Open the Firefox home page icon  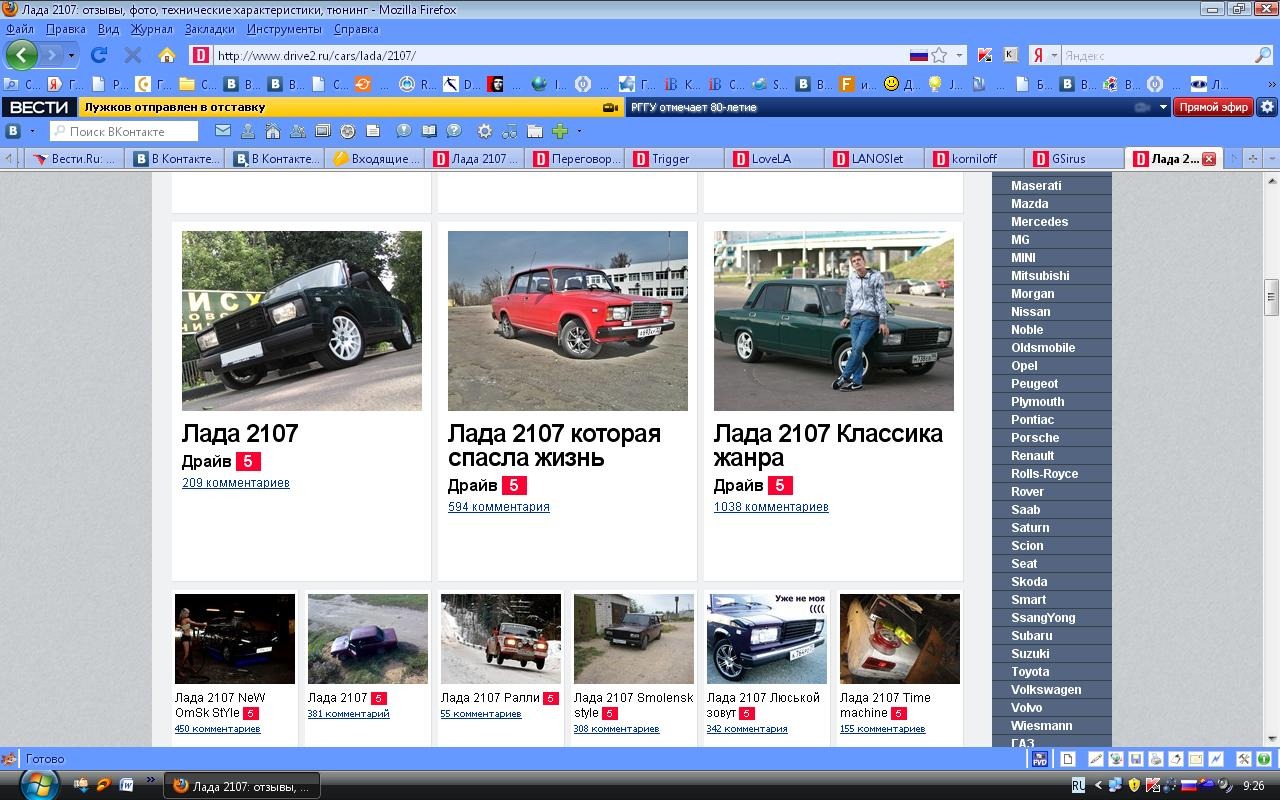tap(167, 55)
